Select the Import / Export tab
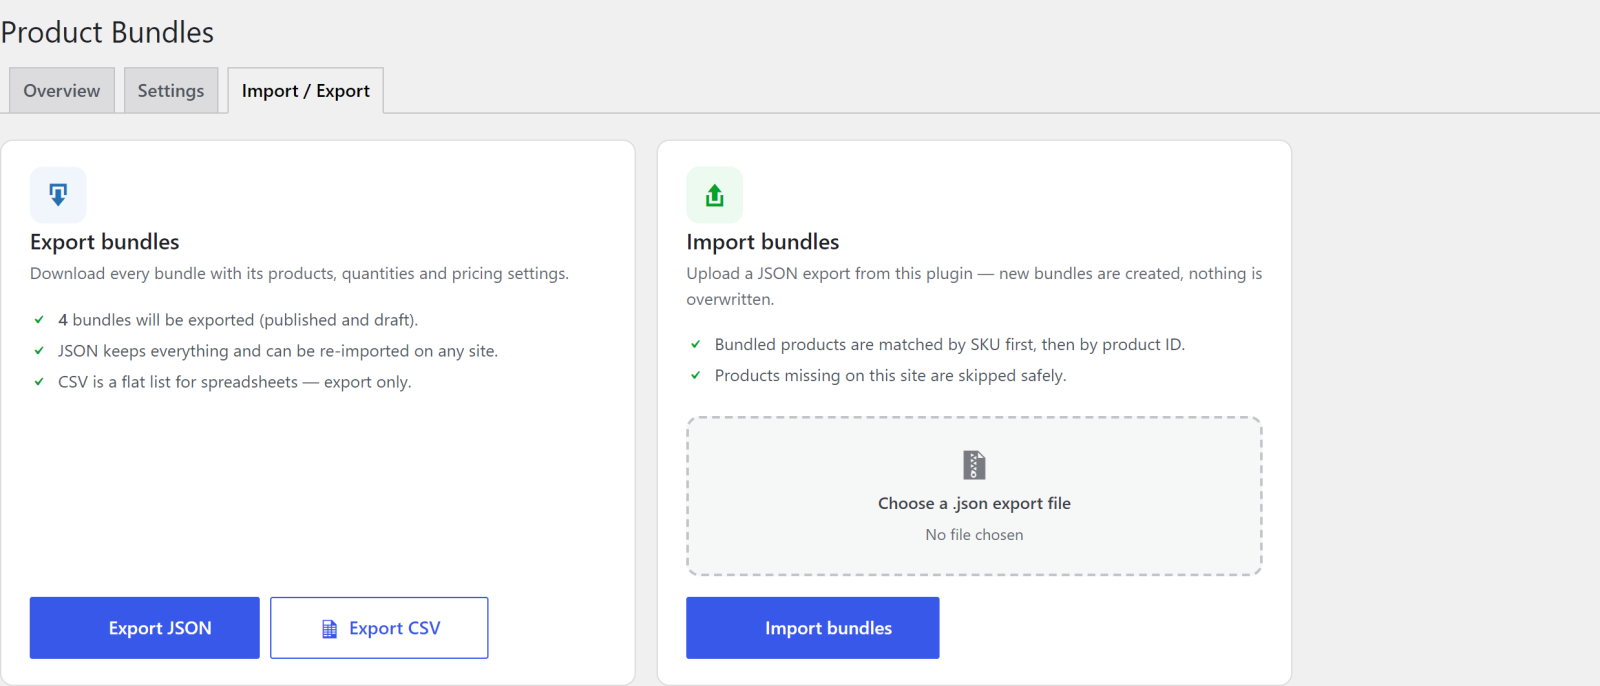 [x=306, y=91]
